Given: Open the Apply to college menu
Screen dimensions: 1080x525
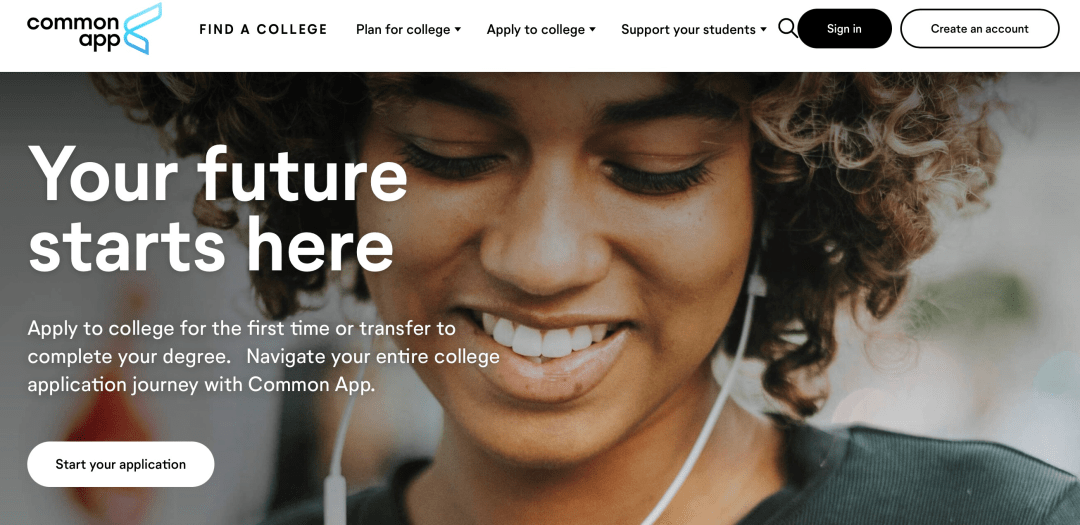Looking at the screenshot, I should 541,30.
